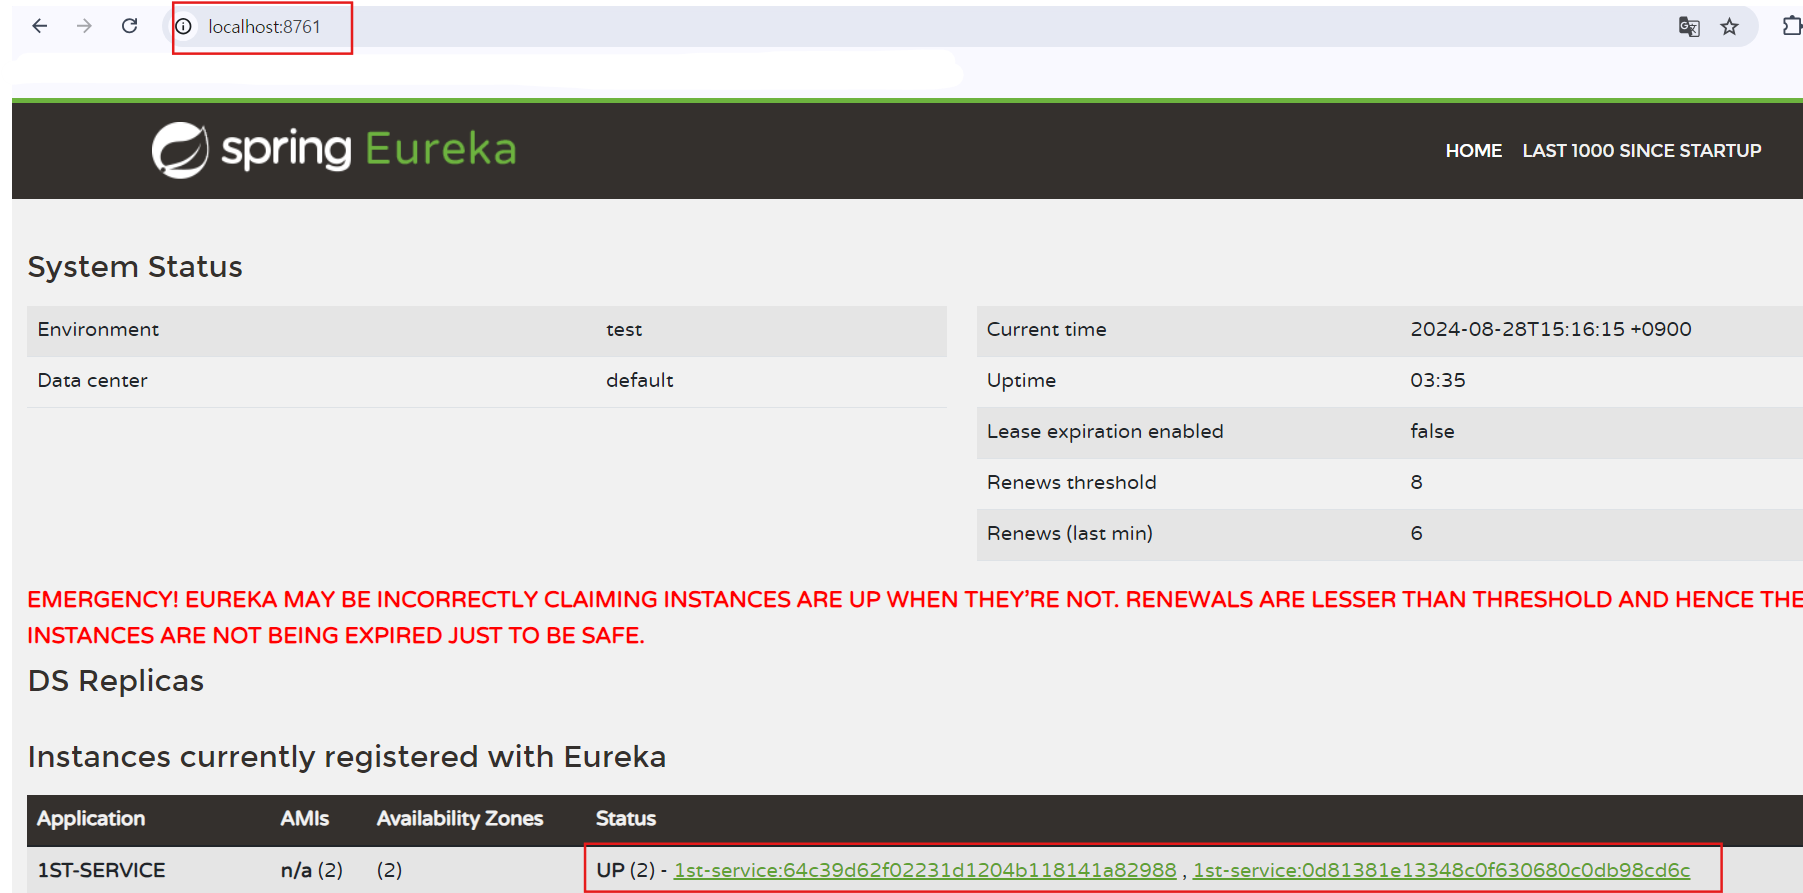The image size is (1803, 893).
Task: Click the Spring Eureka logo
Action: (334, 150)
